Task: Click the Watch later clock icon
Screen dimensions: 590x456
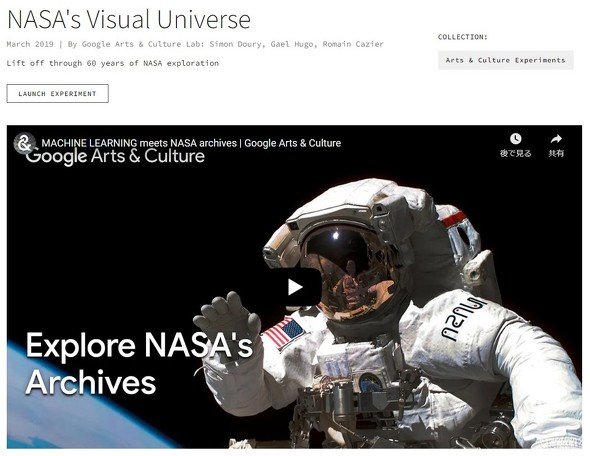Action: 515,139
